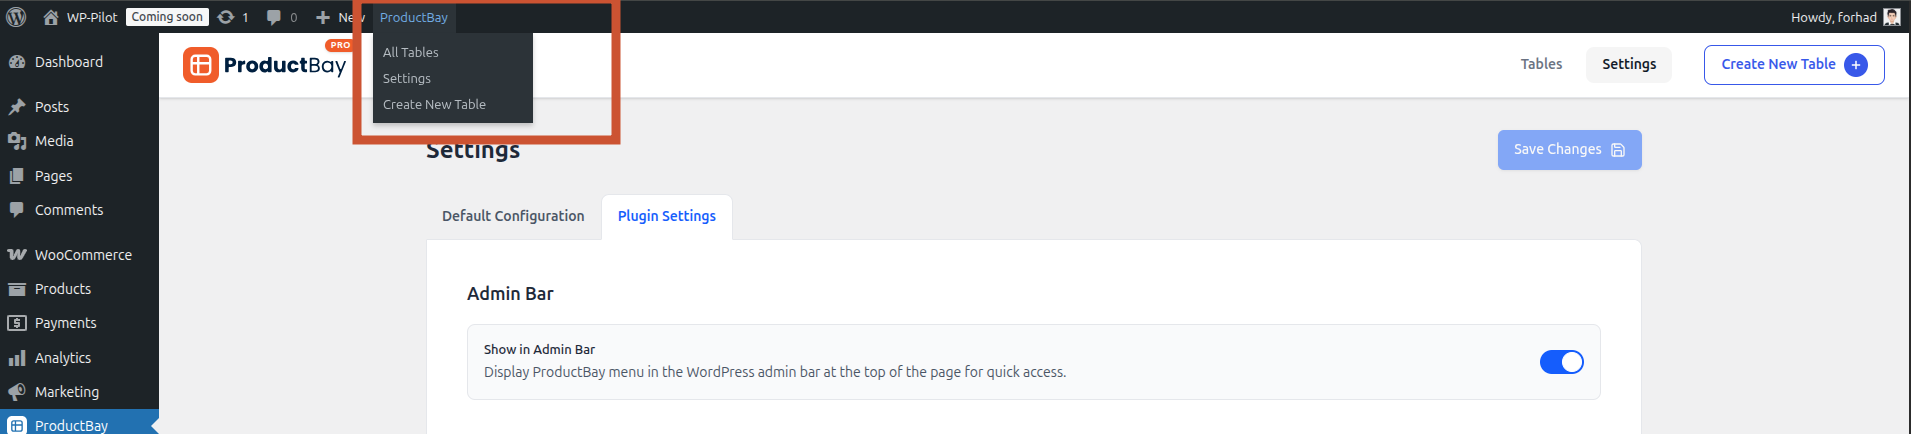This screenshot has height=434, width=1911.
Task: Select All Tables from the ProductBay dropdown
Action: (410, 52)
